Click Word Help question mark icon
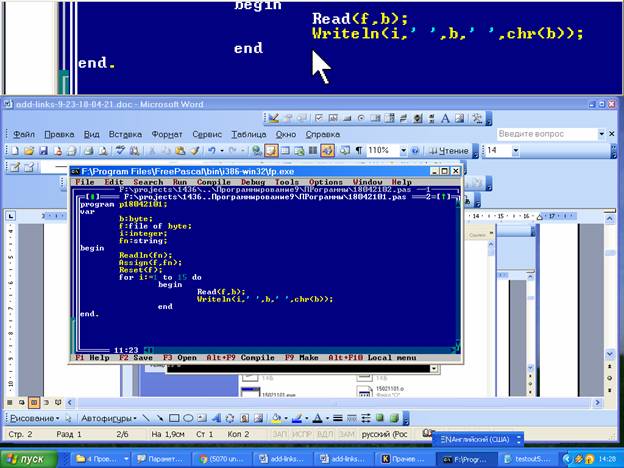 click(415, 151)
